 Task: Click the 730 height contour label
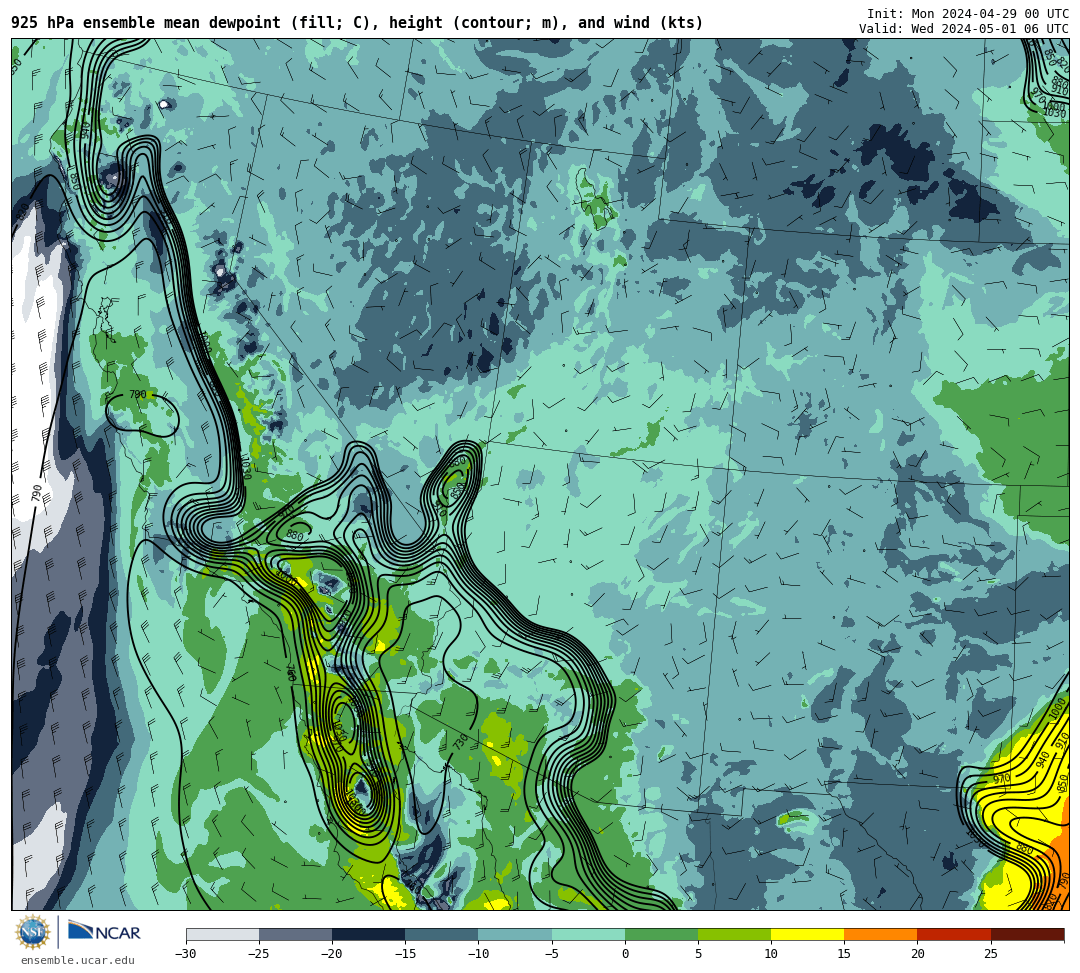(461, 742)
